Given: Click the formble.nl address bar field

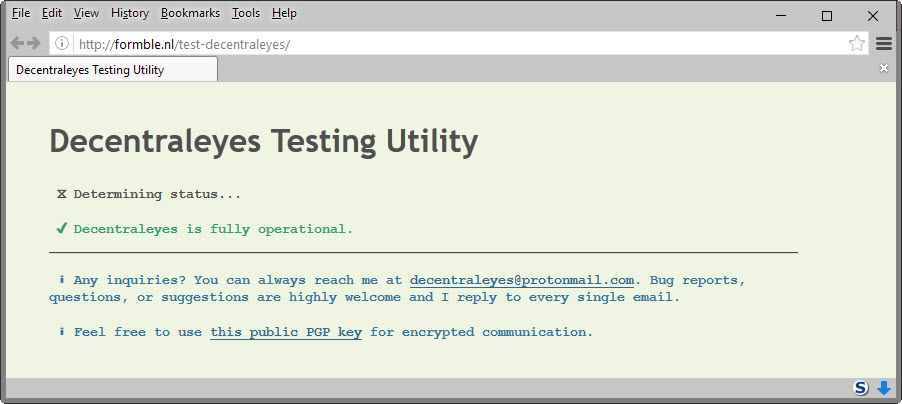Looking at the screenshot, I should pyautogui.click(x=457, y=44).
